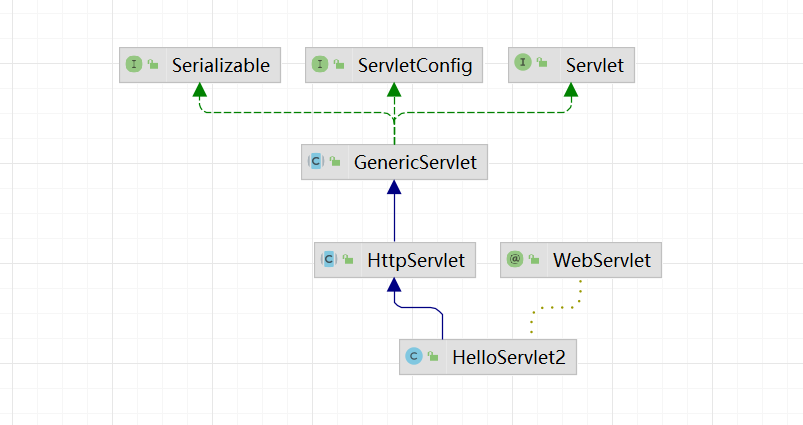Click the public lock icon on GenericServlet
Image resolution: width=803 pixels, height=425 pixels.
pyautogui.click(x=335, y=161)
